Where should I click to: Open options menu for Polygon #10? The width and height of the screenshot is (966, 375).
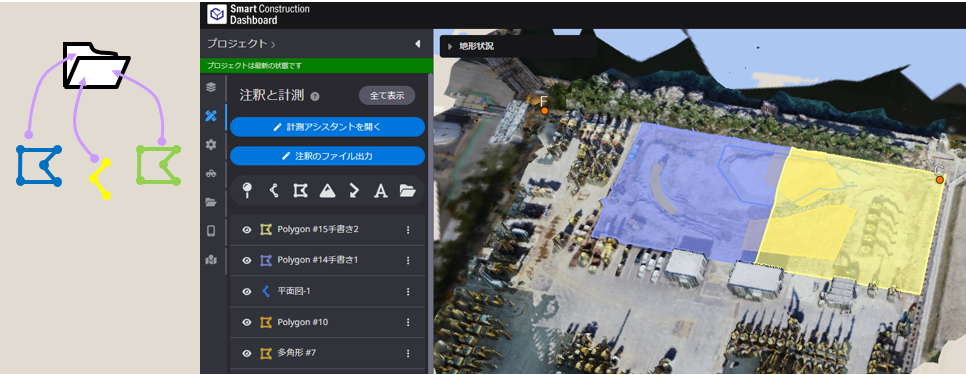point(408,322)
